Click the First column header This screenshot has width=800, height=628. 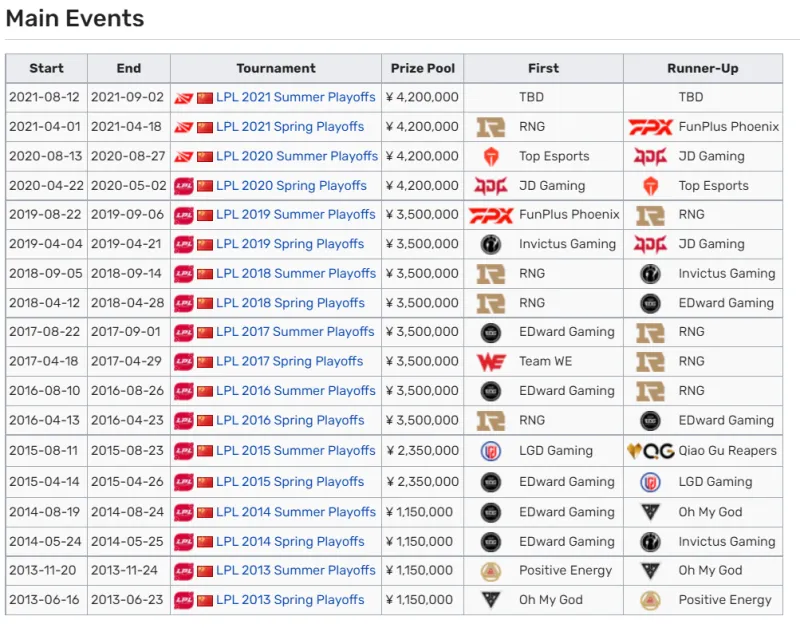(543, 68)
